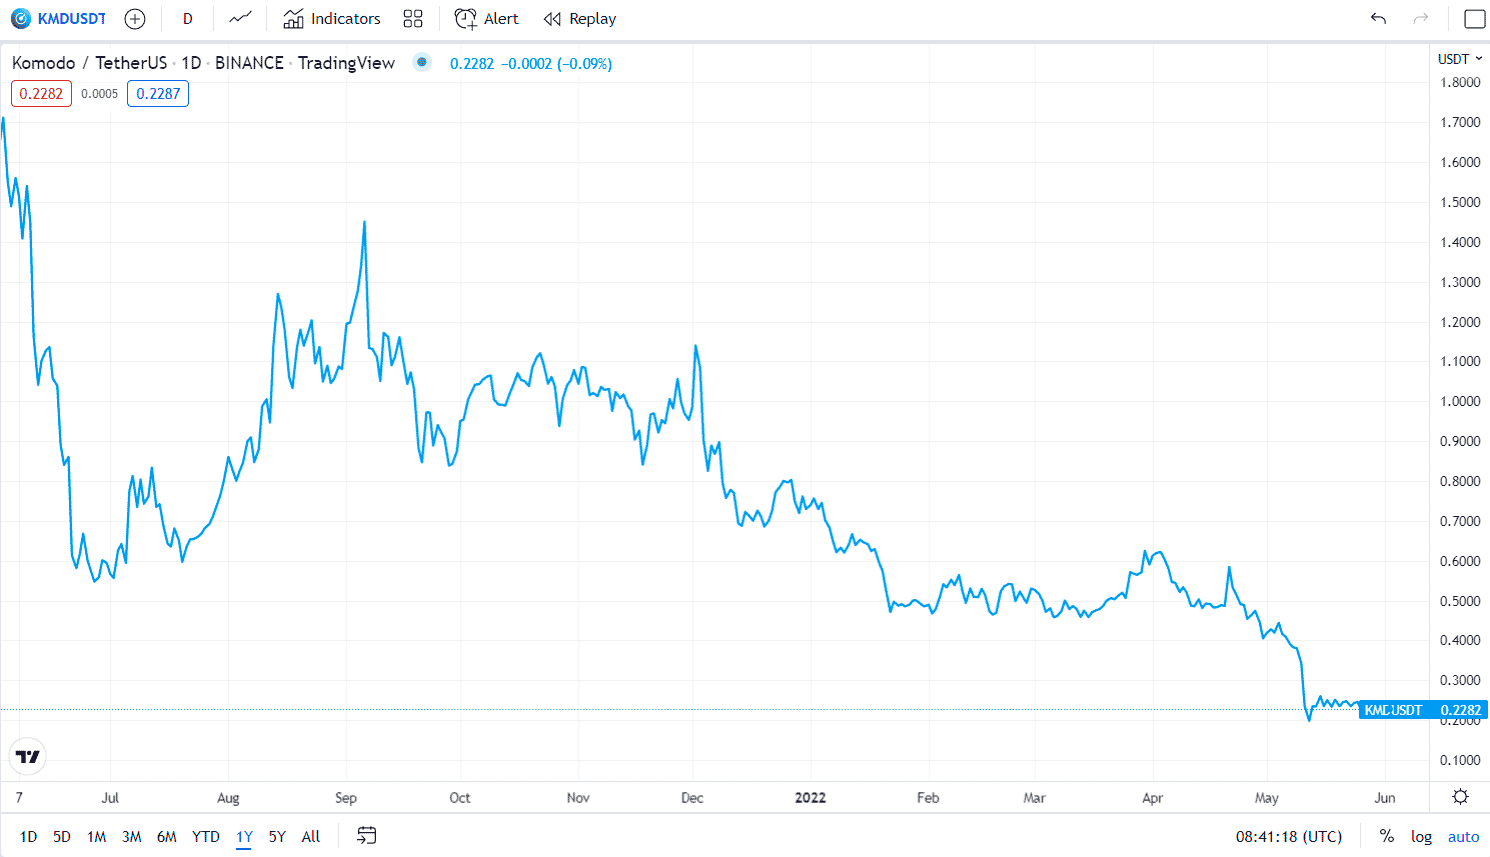This screenshot has width=1490, height=857.
Task: Redo the chart action
Action: coord(1421,19)
